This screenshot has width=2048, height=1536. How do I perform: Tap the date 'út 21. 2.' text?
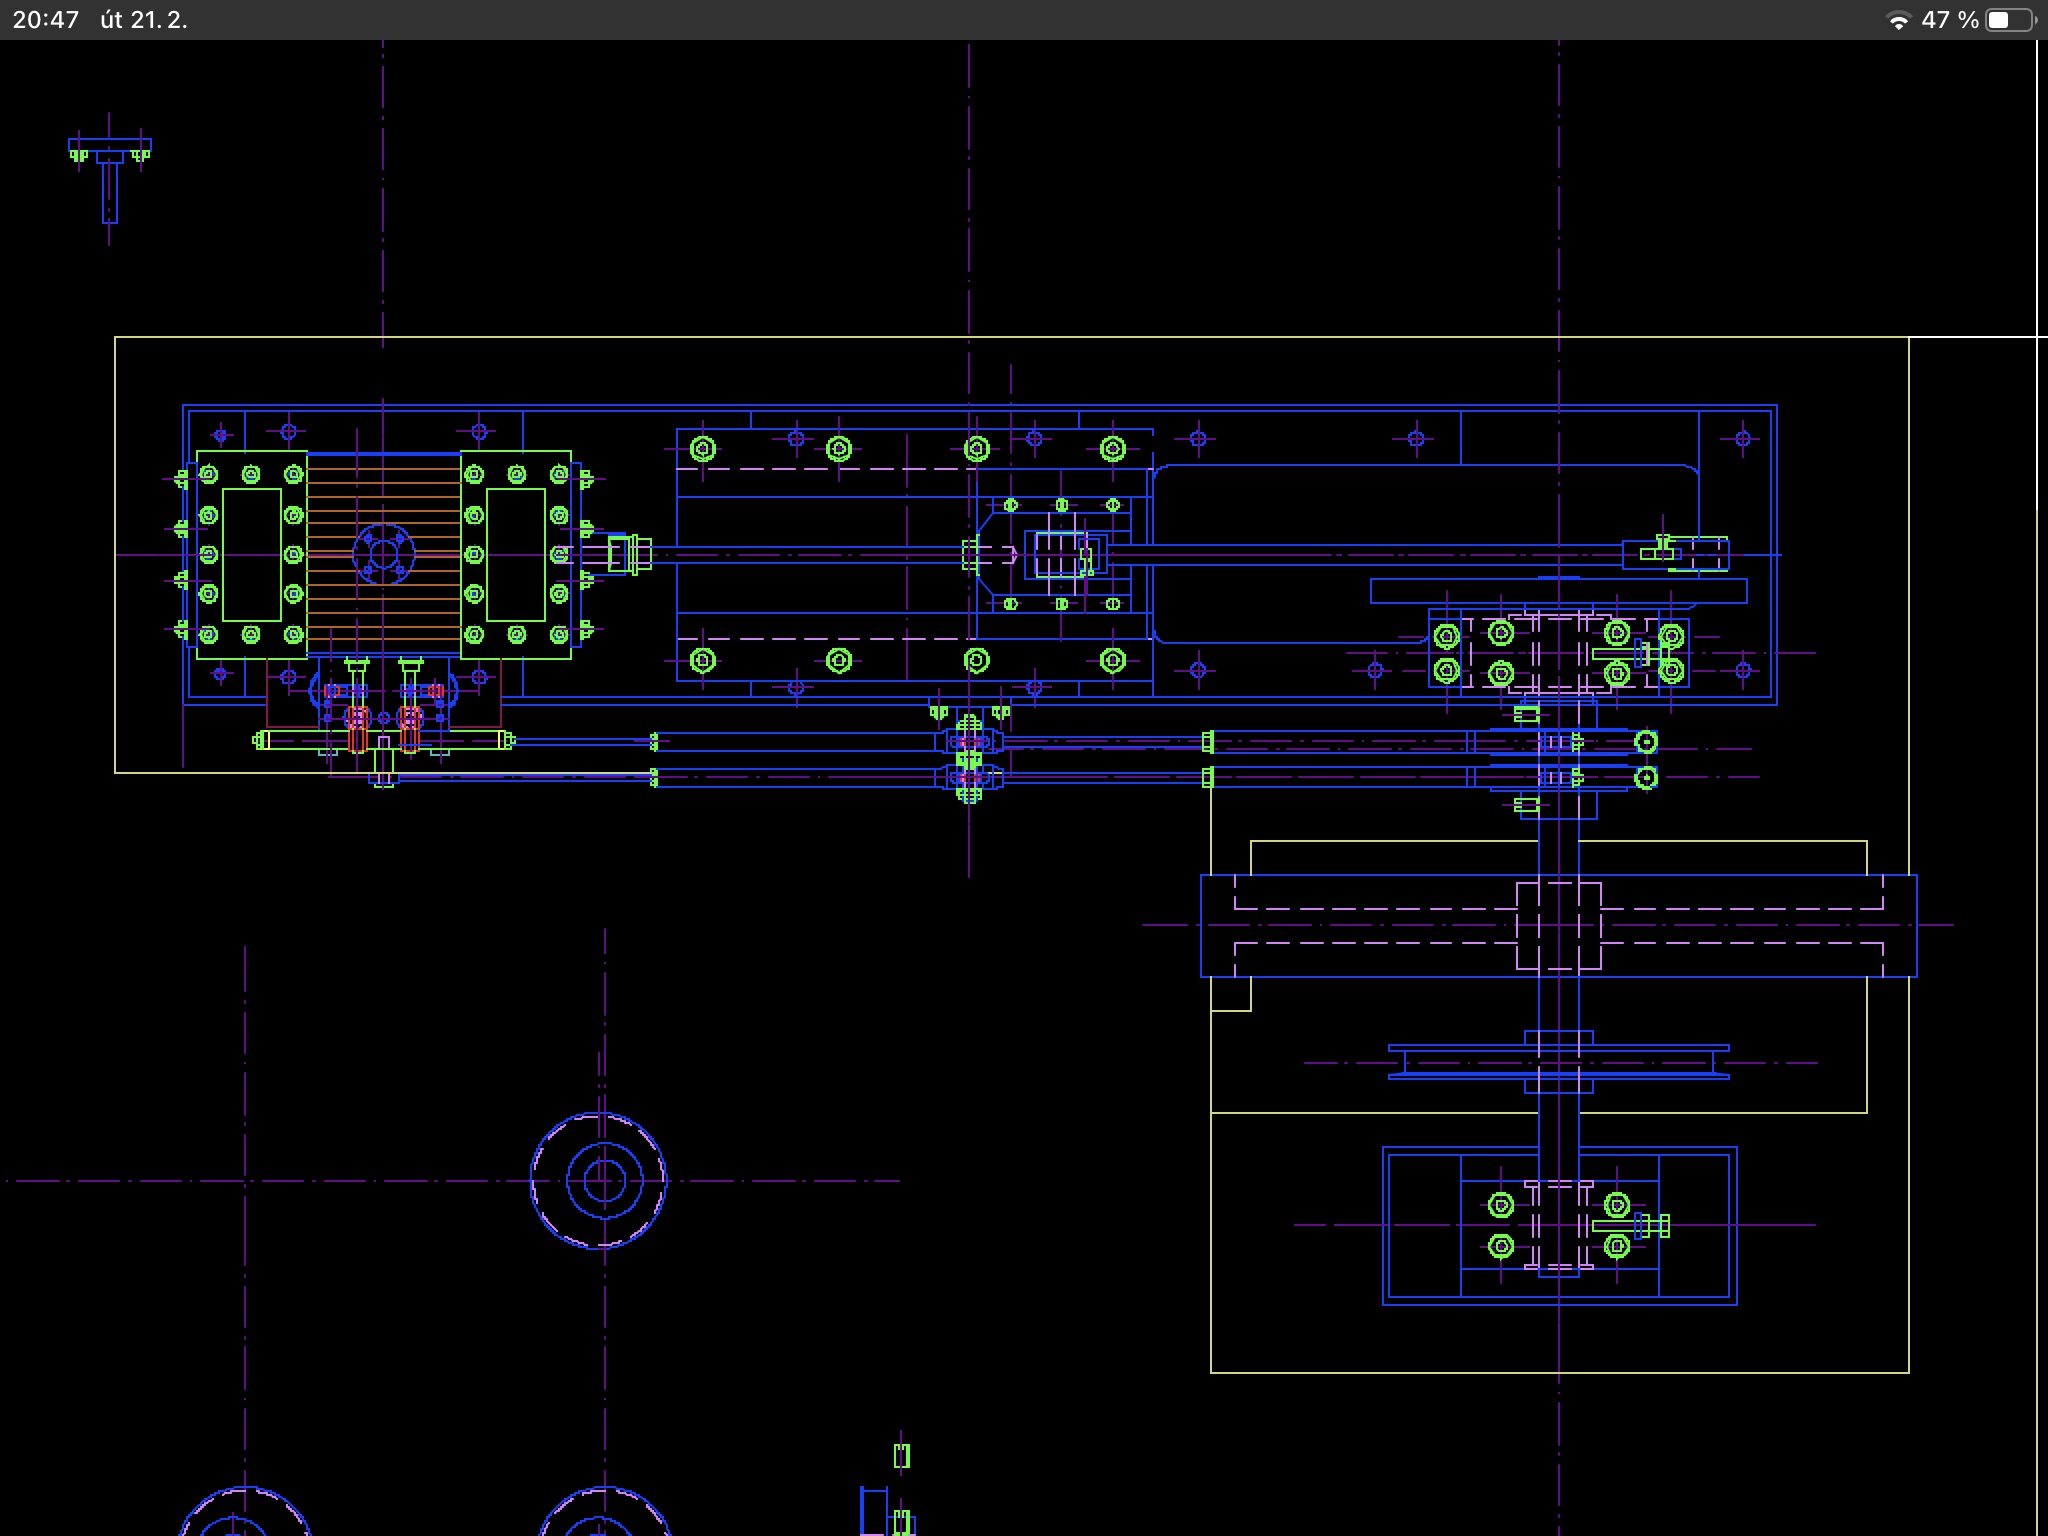point(144,21)
